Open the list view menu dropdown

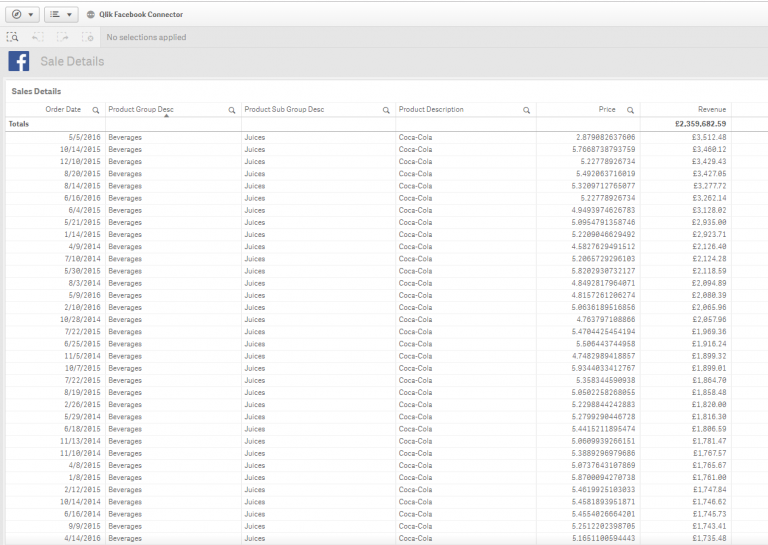click(61, 15)
